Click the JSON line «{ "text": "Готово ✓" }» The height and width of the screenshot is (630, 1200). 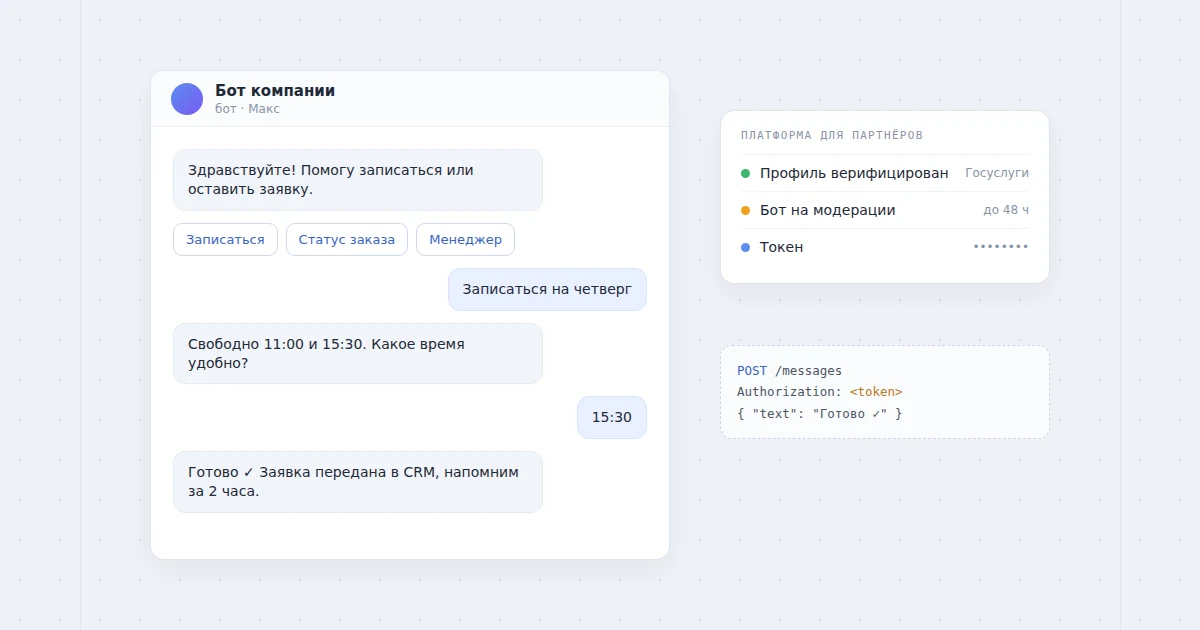tap(820, 413)
